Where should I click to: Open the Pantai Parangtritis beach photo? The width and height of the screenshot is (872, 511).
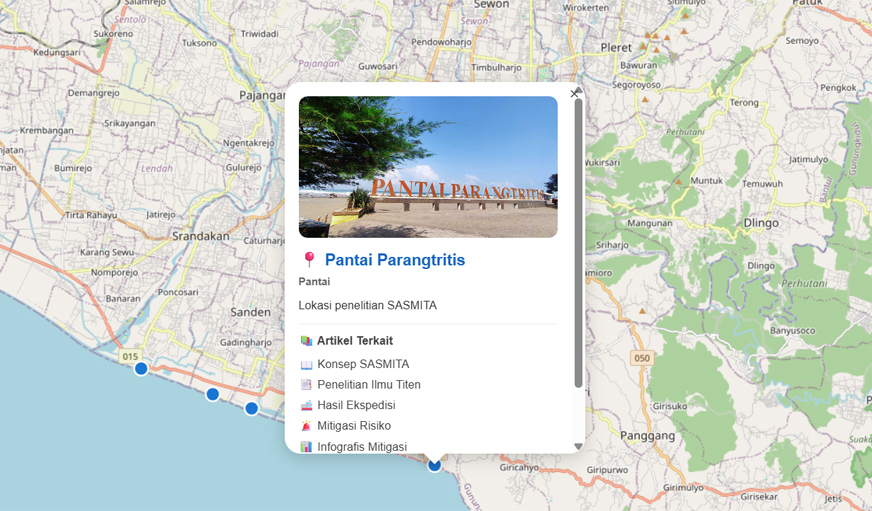[x=428, y=167]
